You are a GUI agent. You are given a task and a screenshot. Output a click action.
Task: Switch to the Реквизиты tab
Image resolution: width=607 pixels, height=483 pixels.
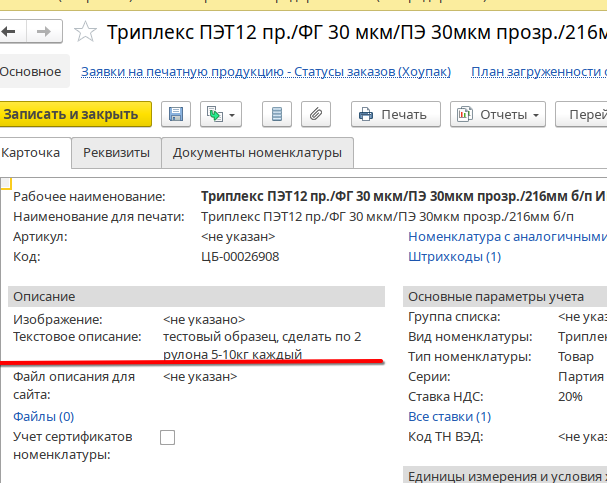coord(116,153)
